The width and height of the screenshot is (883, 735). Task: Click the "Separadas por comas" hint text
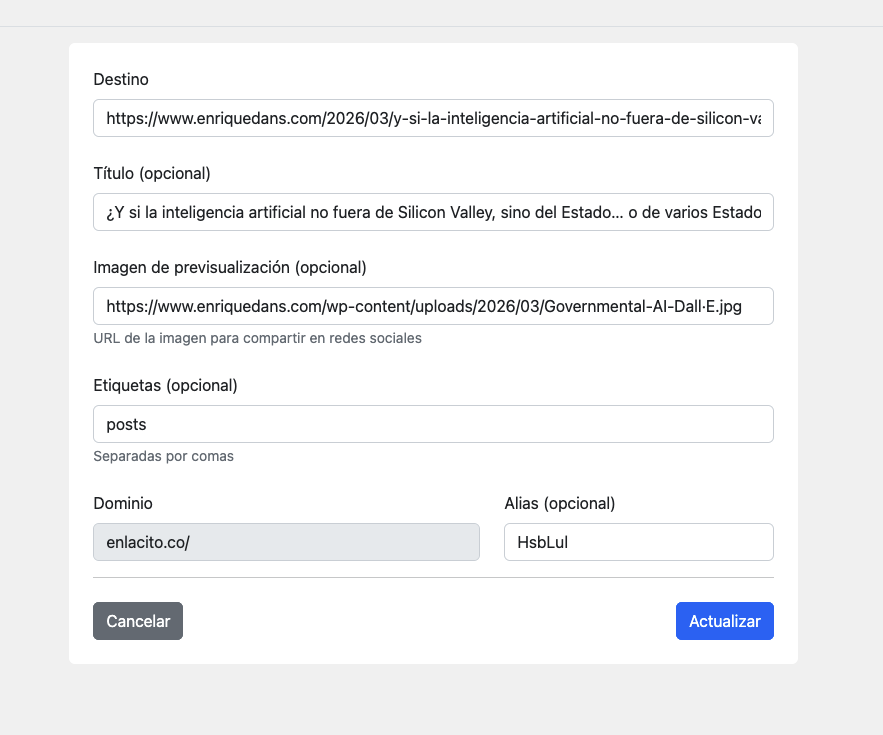pyautogui.click(x=163, y=456)
